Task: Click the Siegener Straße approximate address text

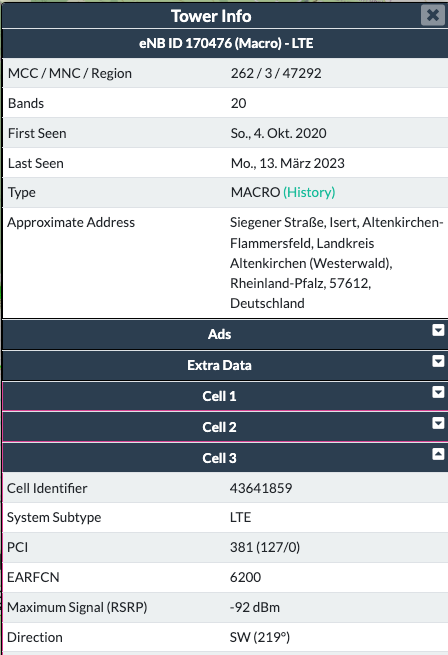Action: pos(336,263)
